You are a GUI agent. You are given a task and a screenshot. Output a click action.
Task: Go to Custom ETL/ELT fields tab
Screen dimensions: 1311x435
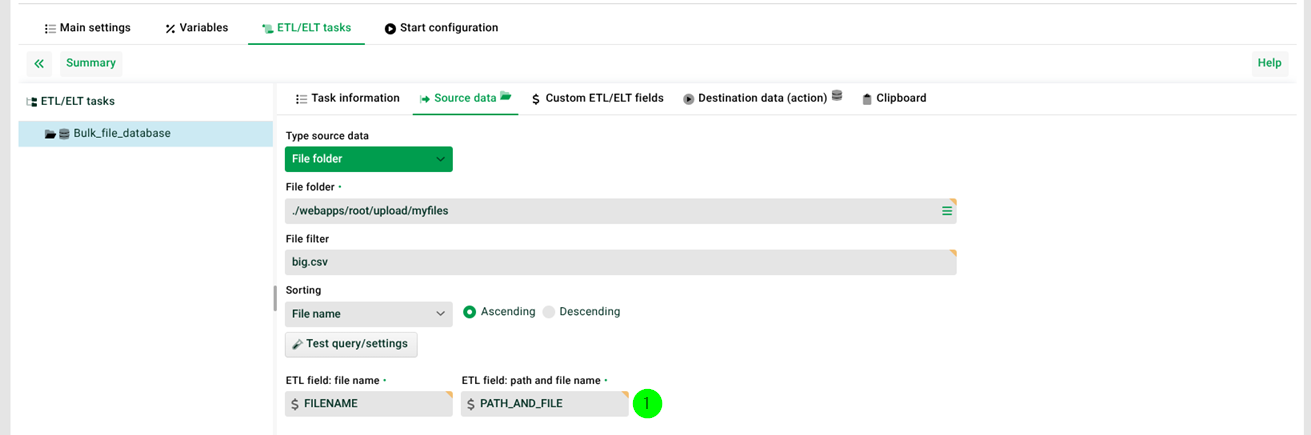[x=597, y=98]
